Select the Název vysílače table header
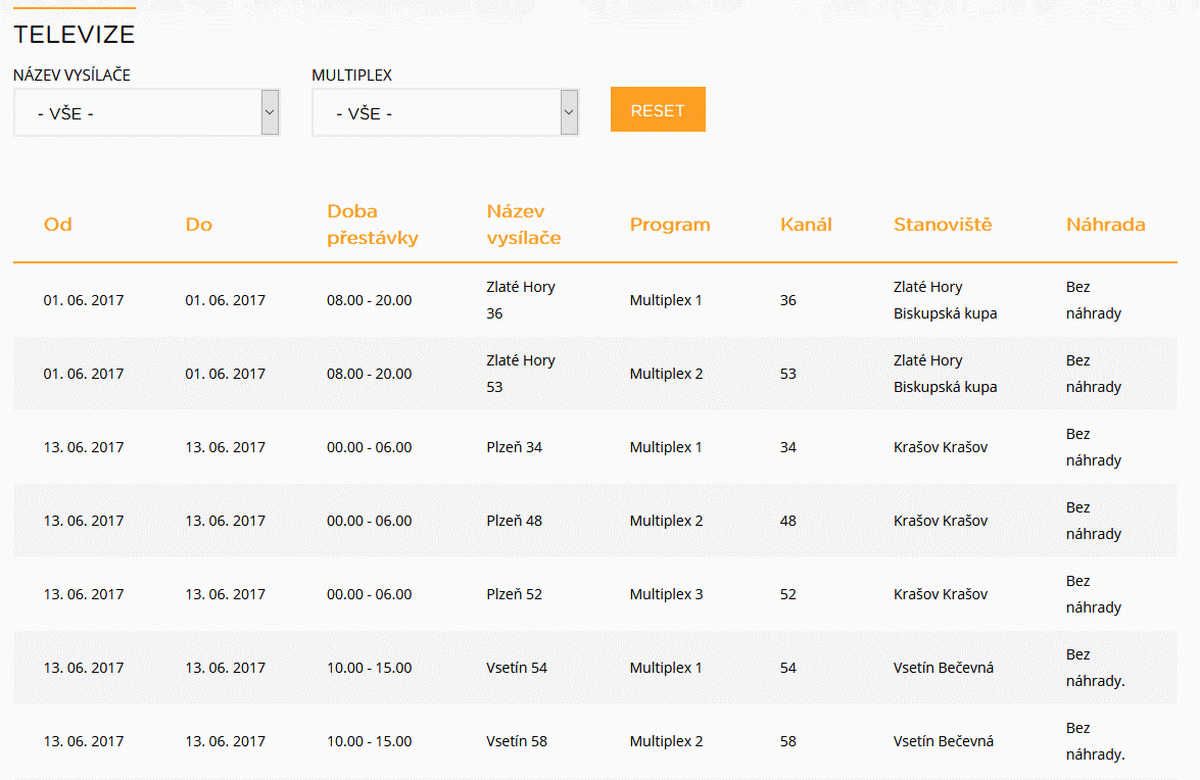This screenshot has height=780, width=1200. [x=523, y=225]
